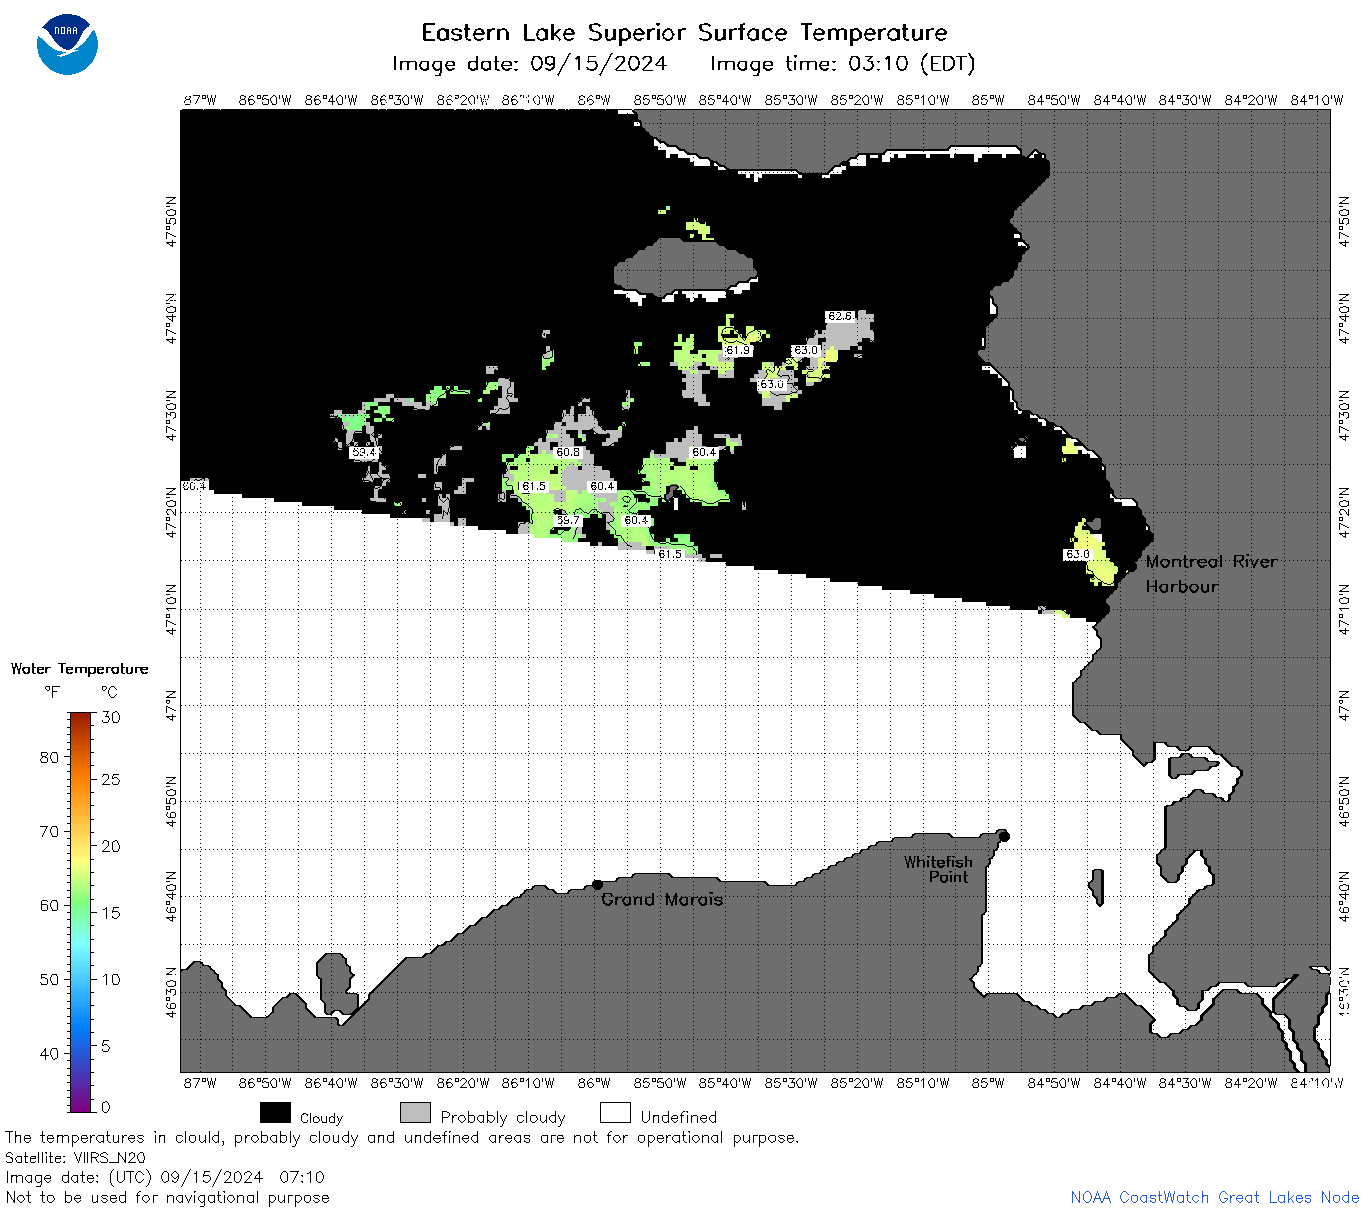Click the NOAA logo emblem
This screenshot has height=1213, width=1370.
point(67,44)
